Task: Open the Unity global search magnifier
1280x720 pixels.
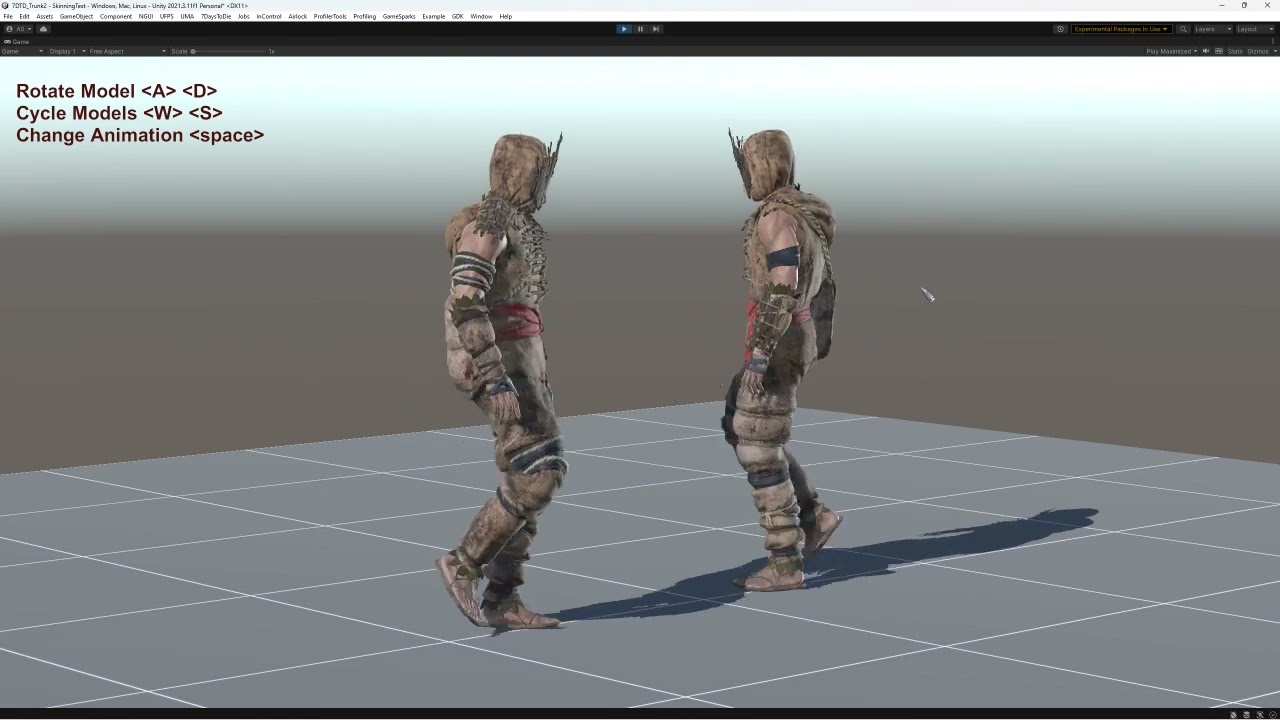Action: (1183, 29)
